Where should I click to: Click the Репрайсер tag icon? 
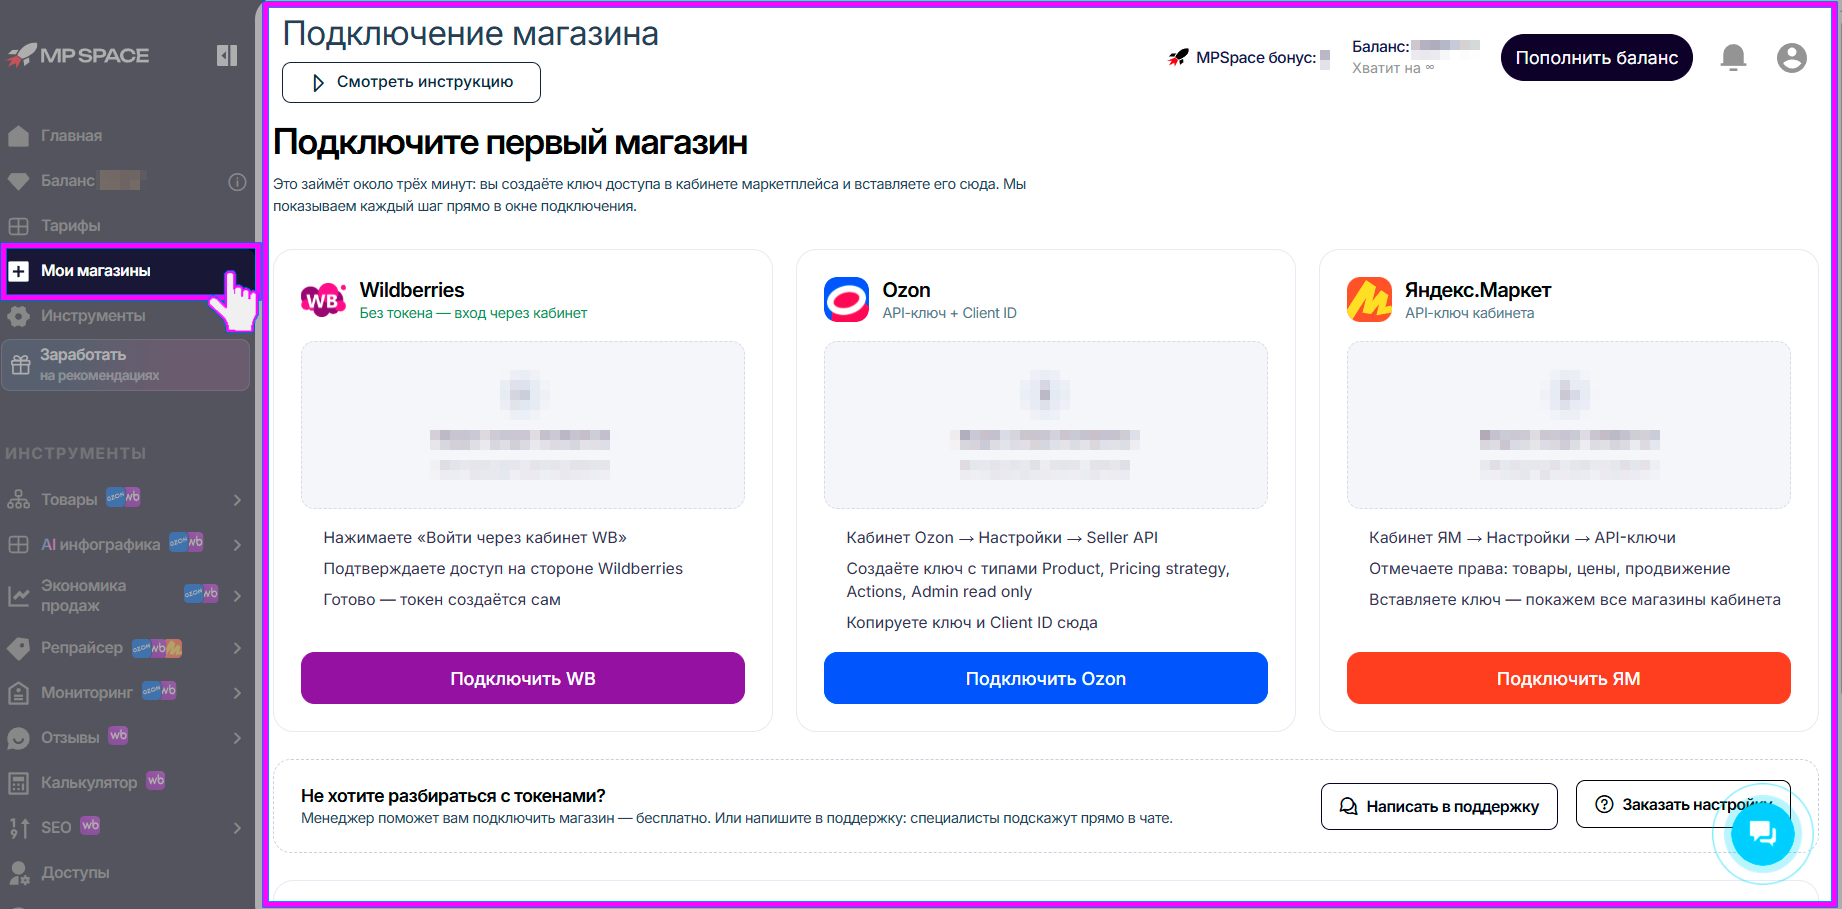tap(18, 648)
